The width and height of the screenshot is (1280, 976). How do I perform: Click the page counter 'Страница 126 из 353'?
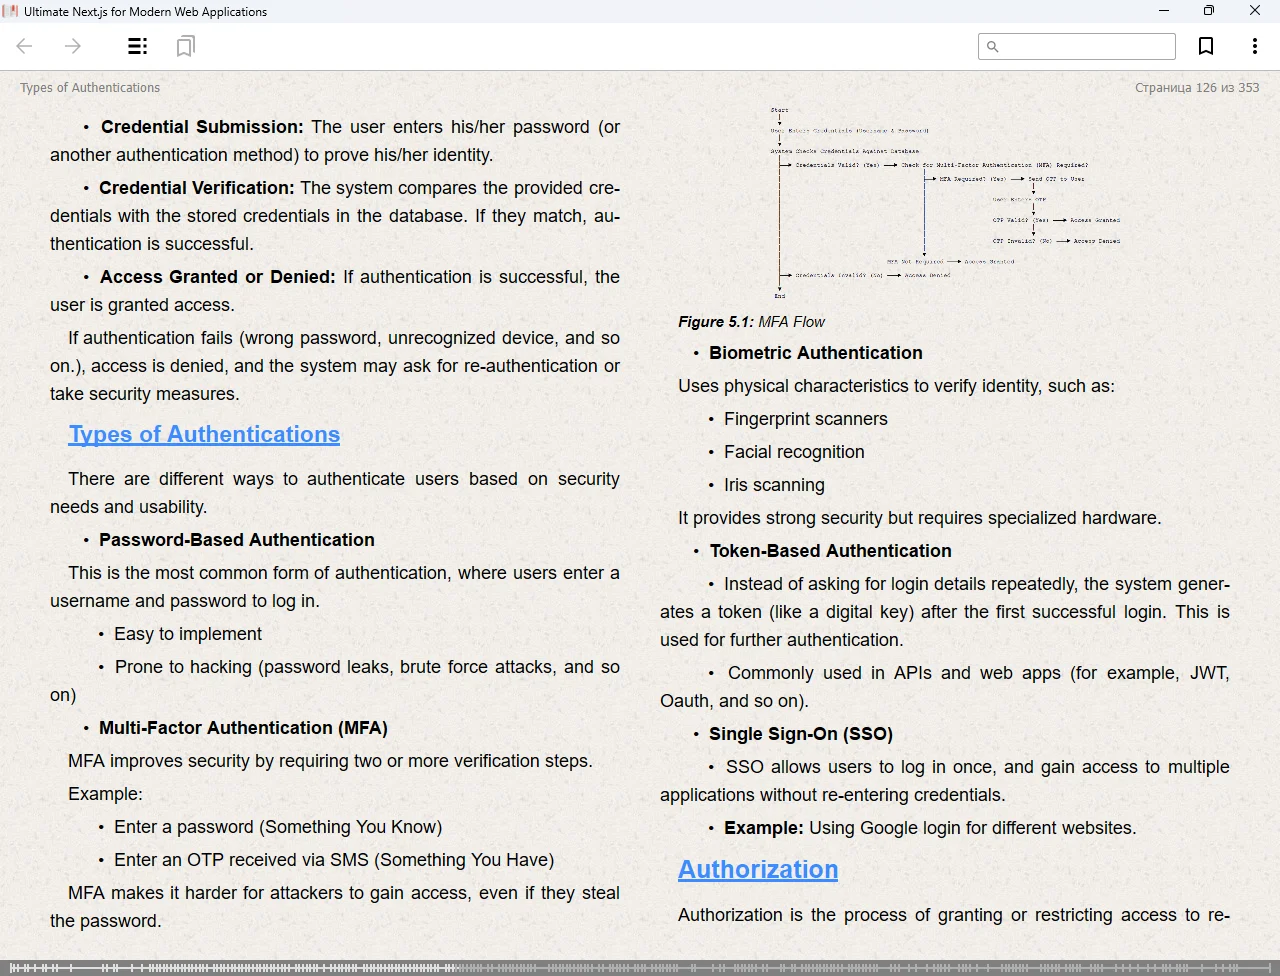click(x=1197, y=88)
